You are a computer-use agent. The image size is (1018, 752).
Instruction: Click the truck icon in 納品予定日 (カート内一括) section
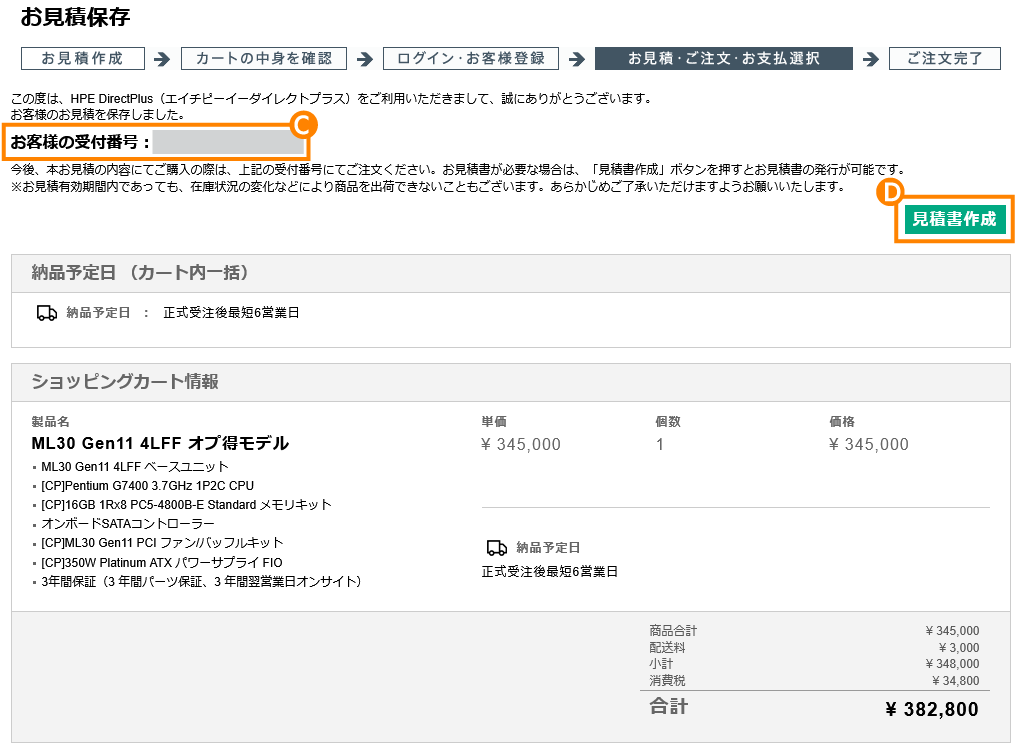click(47, 313)
